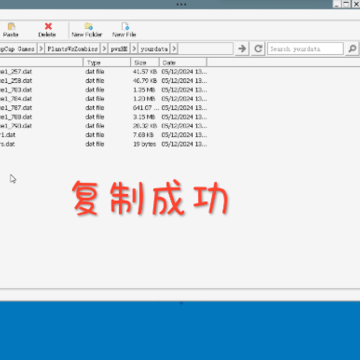Click the 1.20 MB size cell

144,99
